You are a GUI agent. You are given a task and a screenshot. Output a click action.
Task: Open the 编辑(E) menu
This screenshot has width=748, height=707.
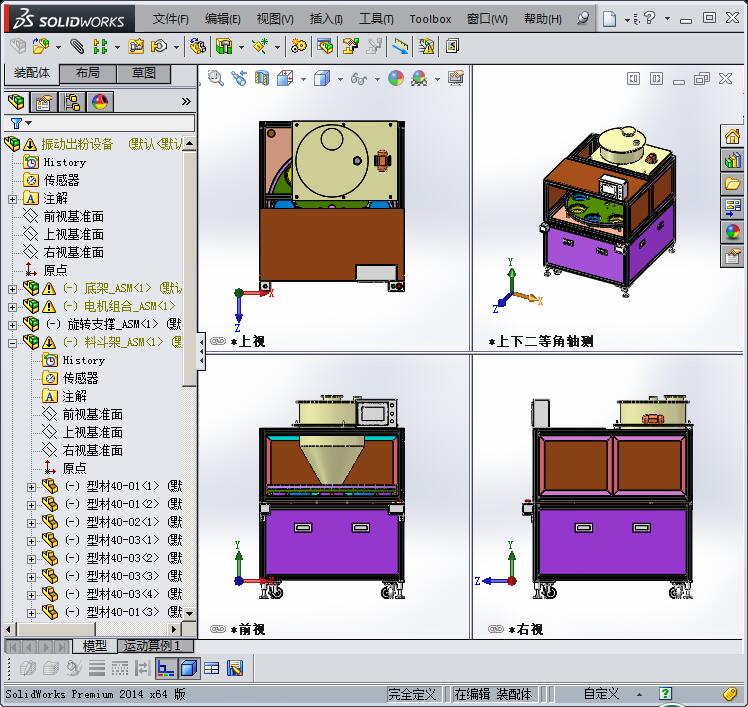[x=222, y=19]
